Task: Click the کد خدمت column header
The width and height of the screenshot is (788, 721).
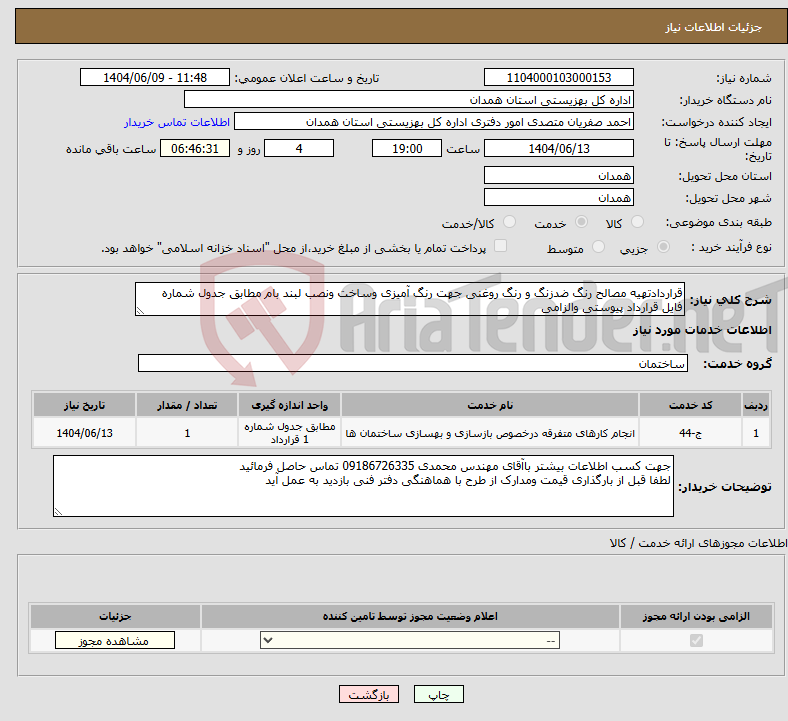Action: (x=691, y=405)
